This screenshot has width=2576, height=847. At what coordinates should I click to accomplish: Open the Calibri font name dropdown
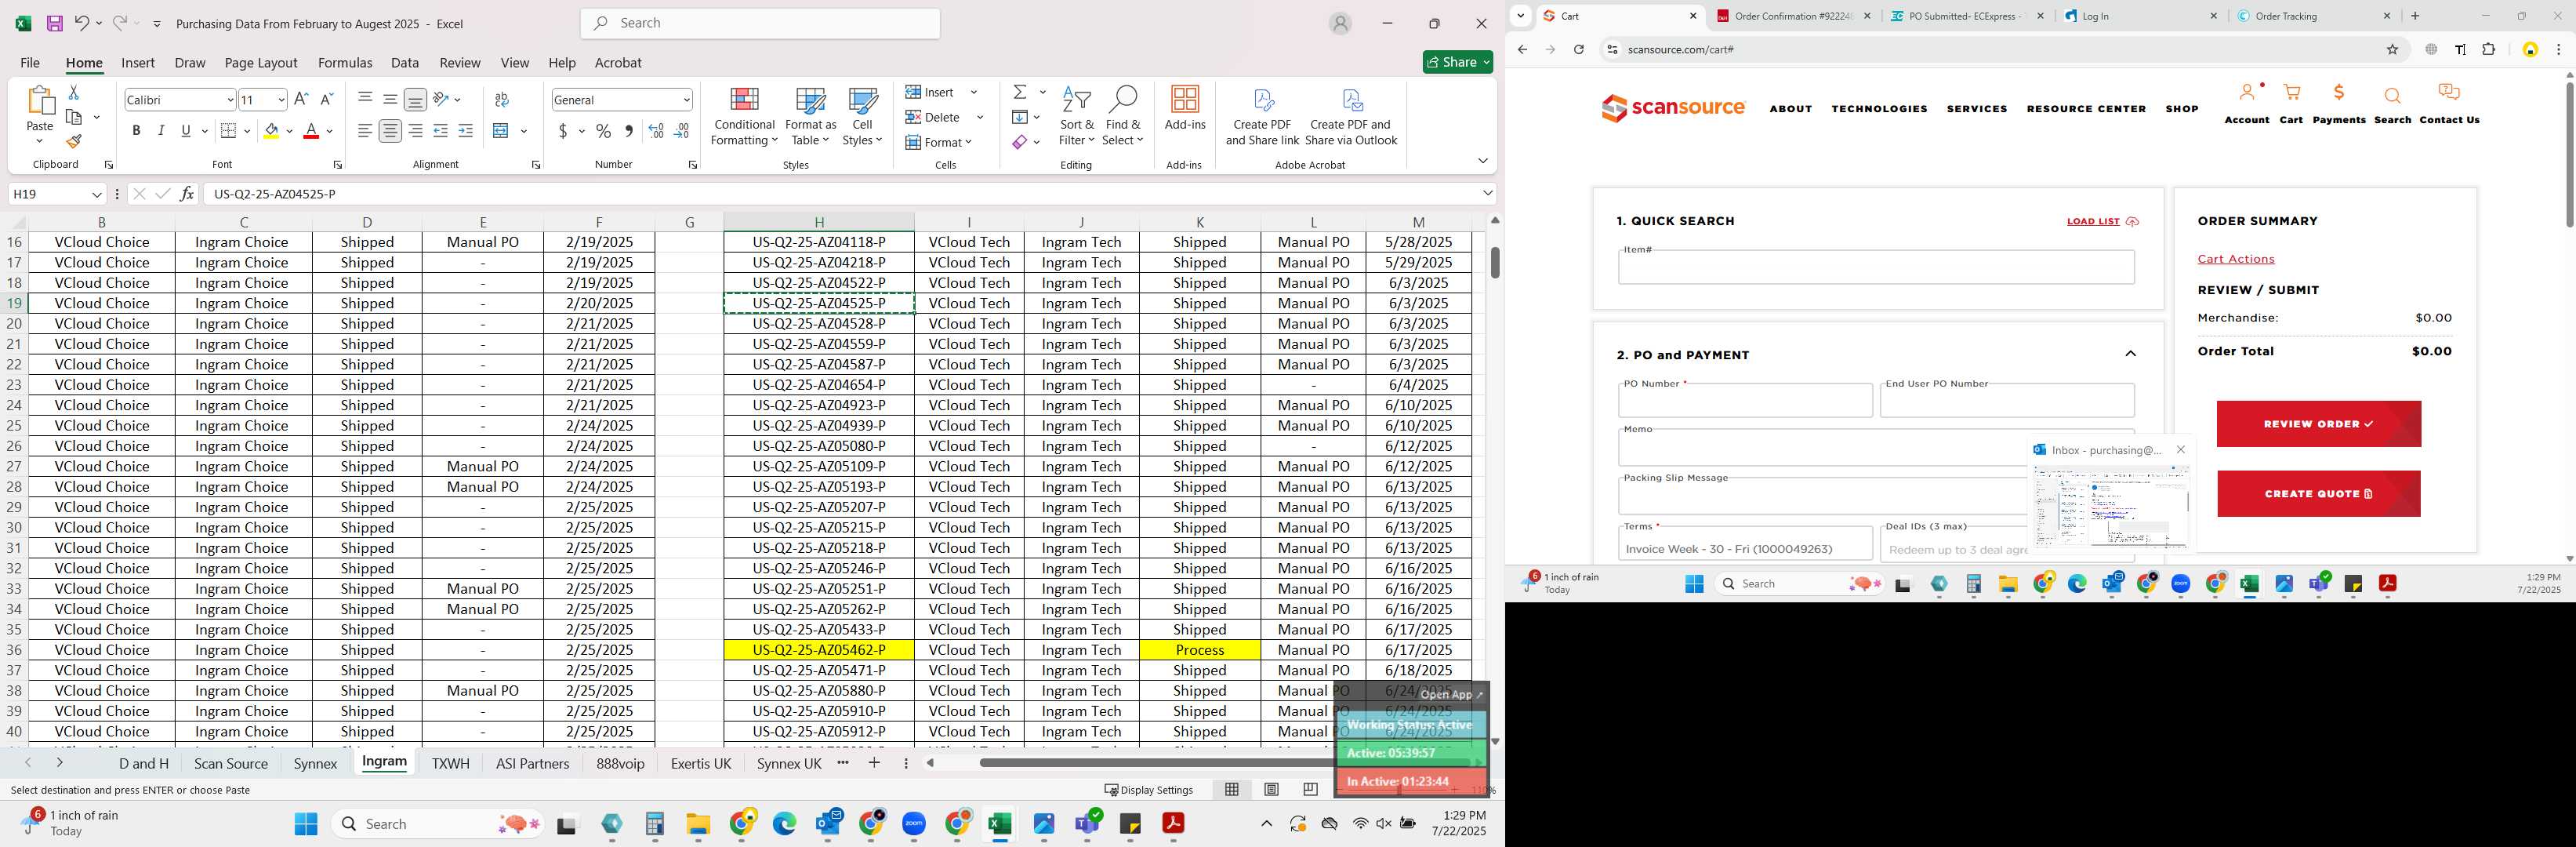pos(230,100)
